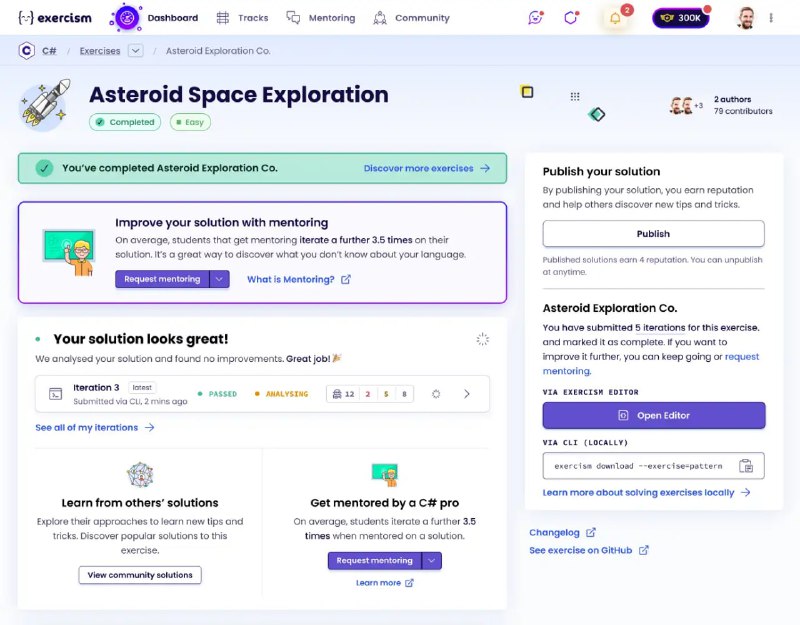Navigate to the Community section
The image size is (800, 625).
411,18
